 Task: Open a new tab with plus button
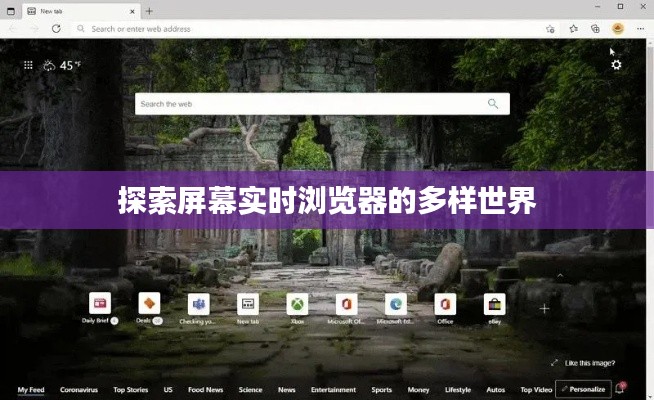[150, 11]
